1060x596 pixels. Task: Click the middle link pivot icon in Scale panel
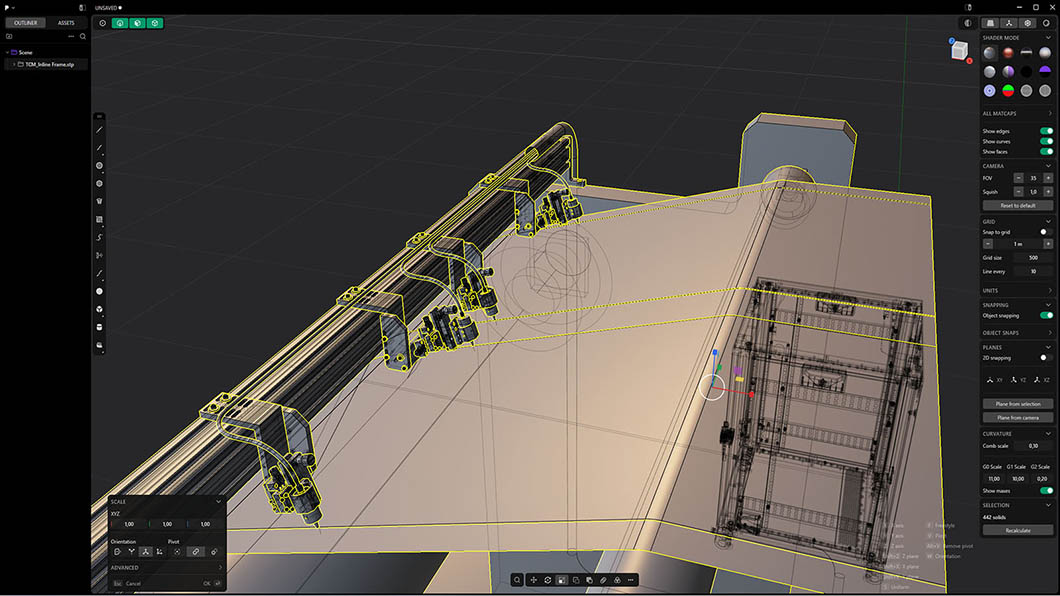pyautogui.click(x=195, y=552)
